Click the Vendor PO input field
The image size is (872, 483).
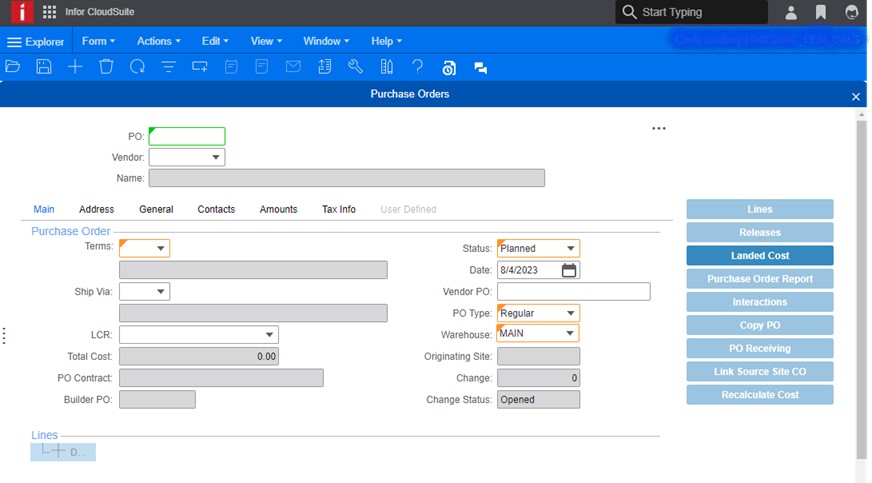click(573, 291)
